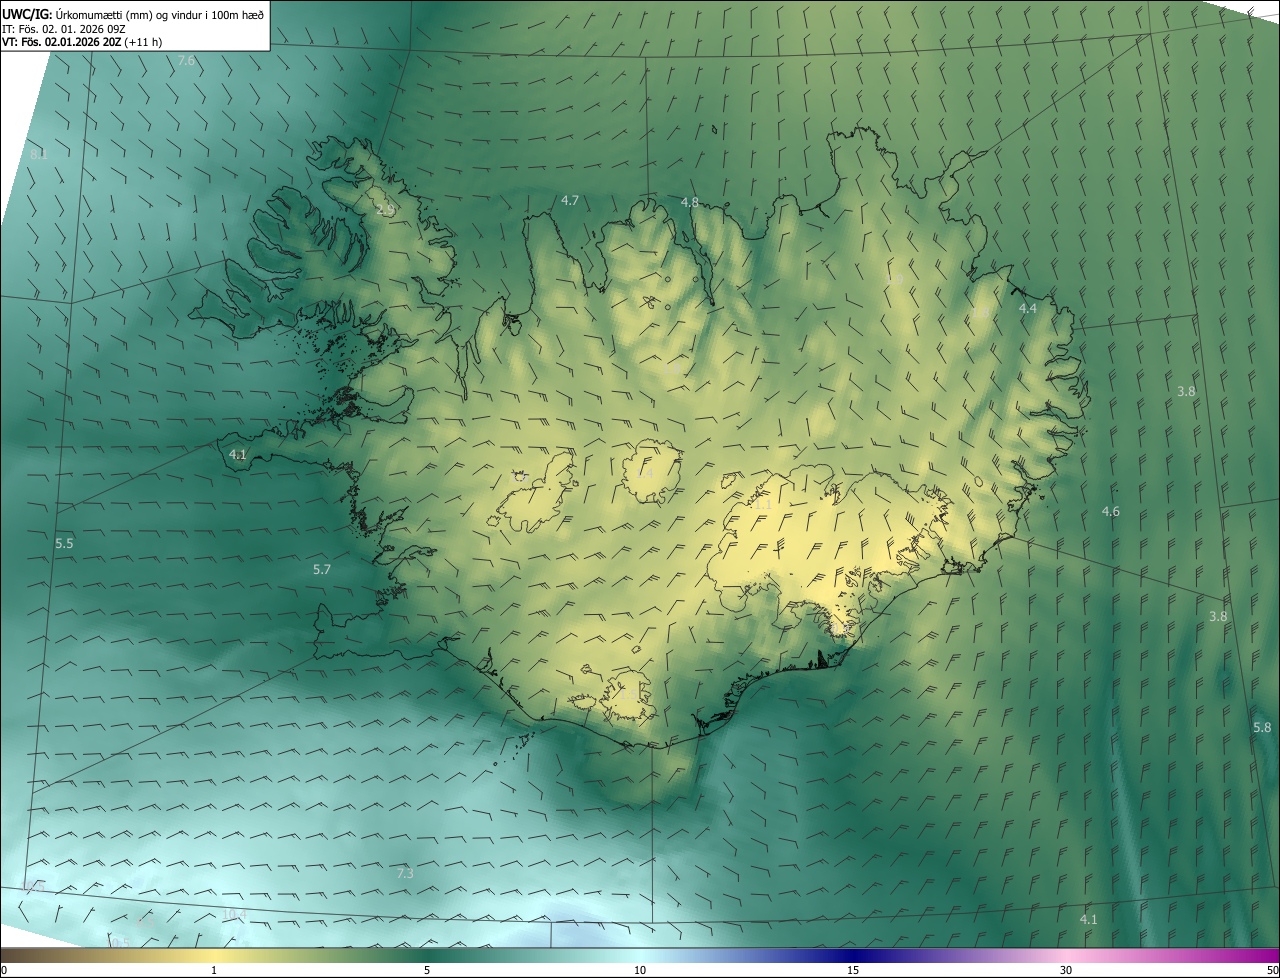Click the 5.5 value label
The width and height of the screenshot is (1280, 978).
coord(64,544)
